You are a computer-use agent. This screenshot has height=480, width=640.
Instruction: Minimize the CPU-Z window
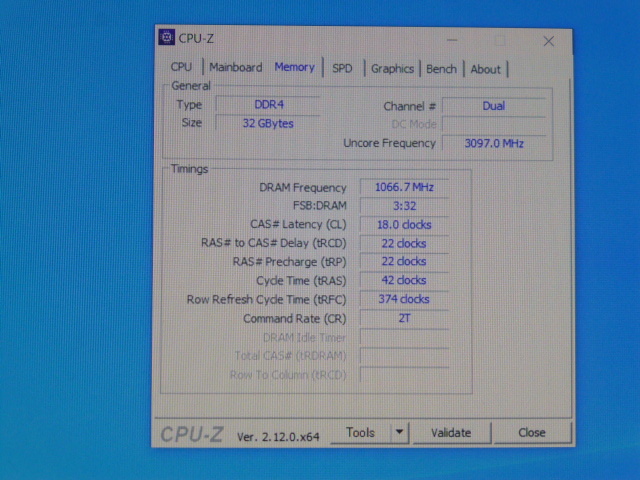tap(452, 40)
